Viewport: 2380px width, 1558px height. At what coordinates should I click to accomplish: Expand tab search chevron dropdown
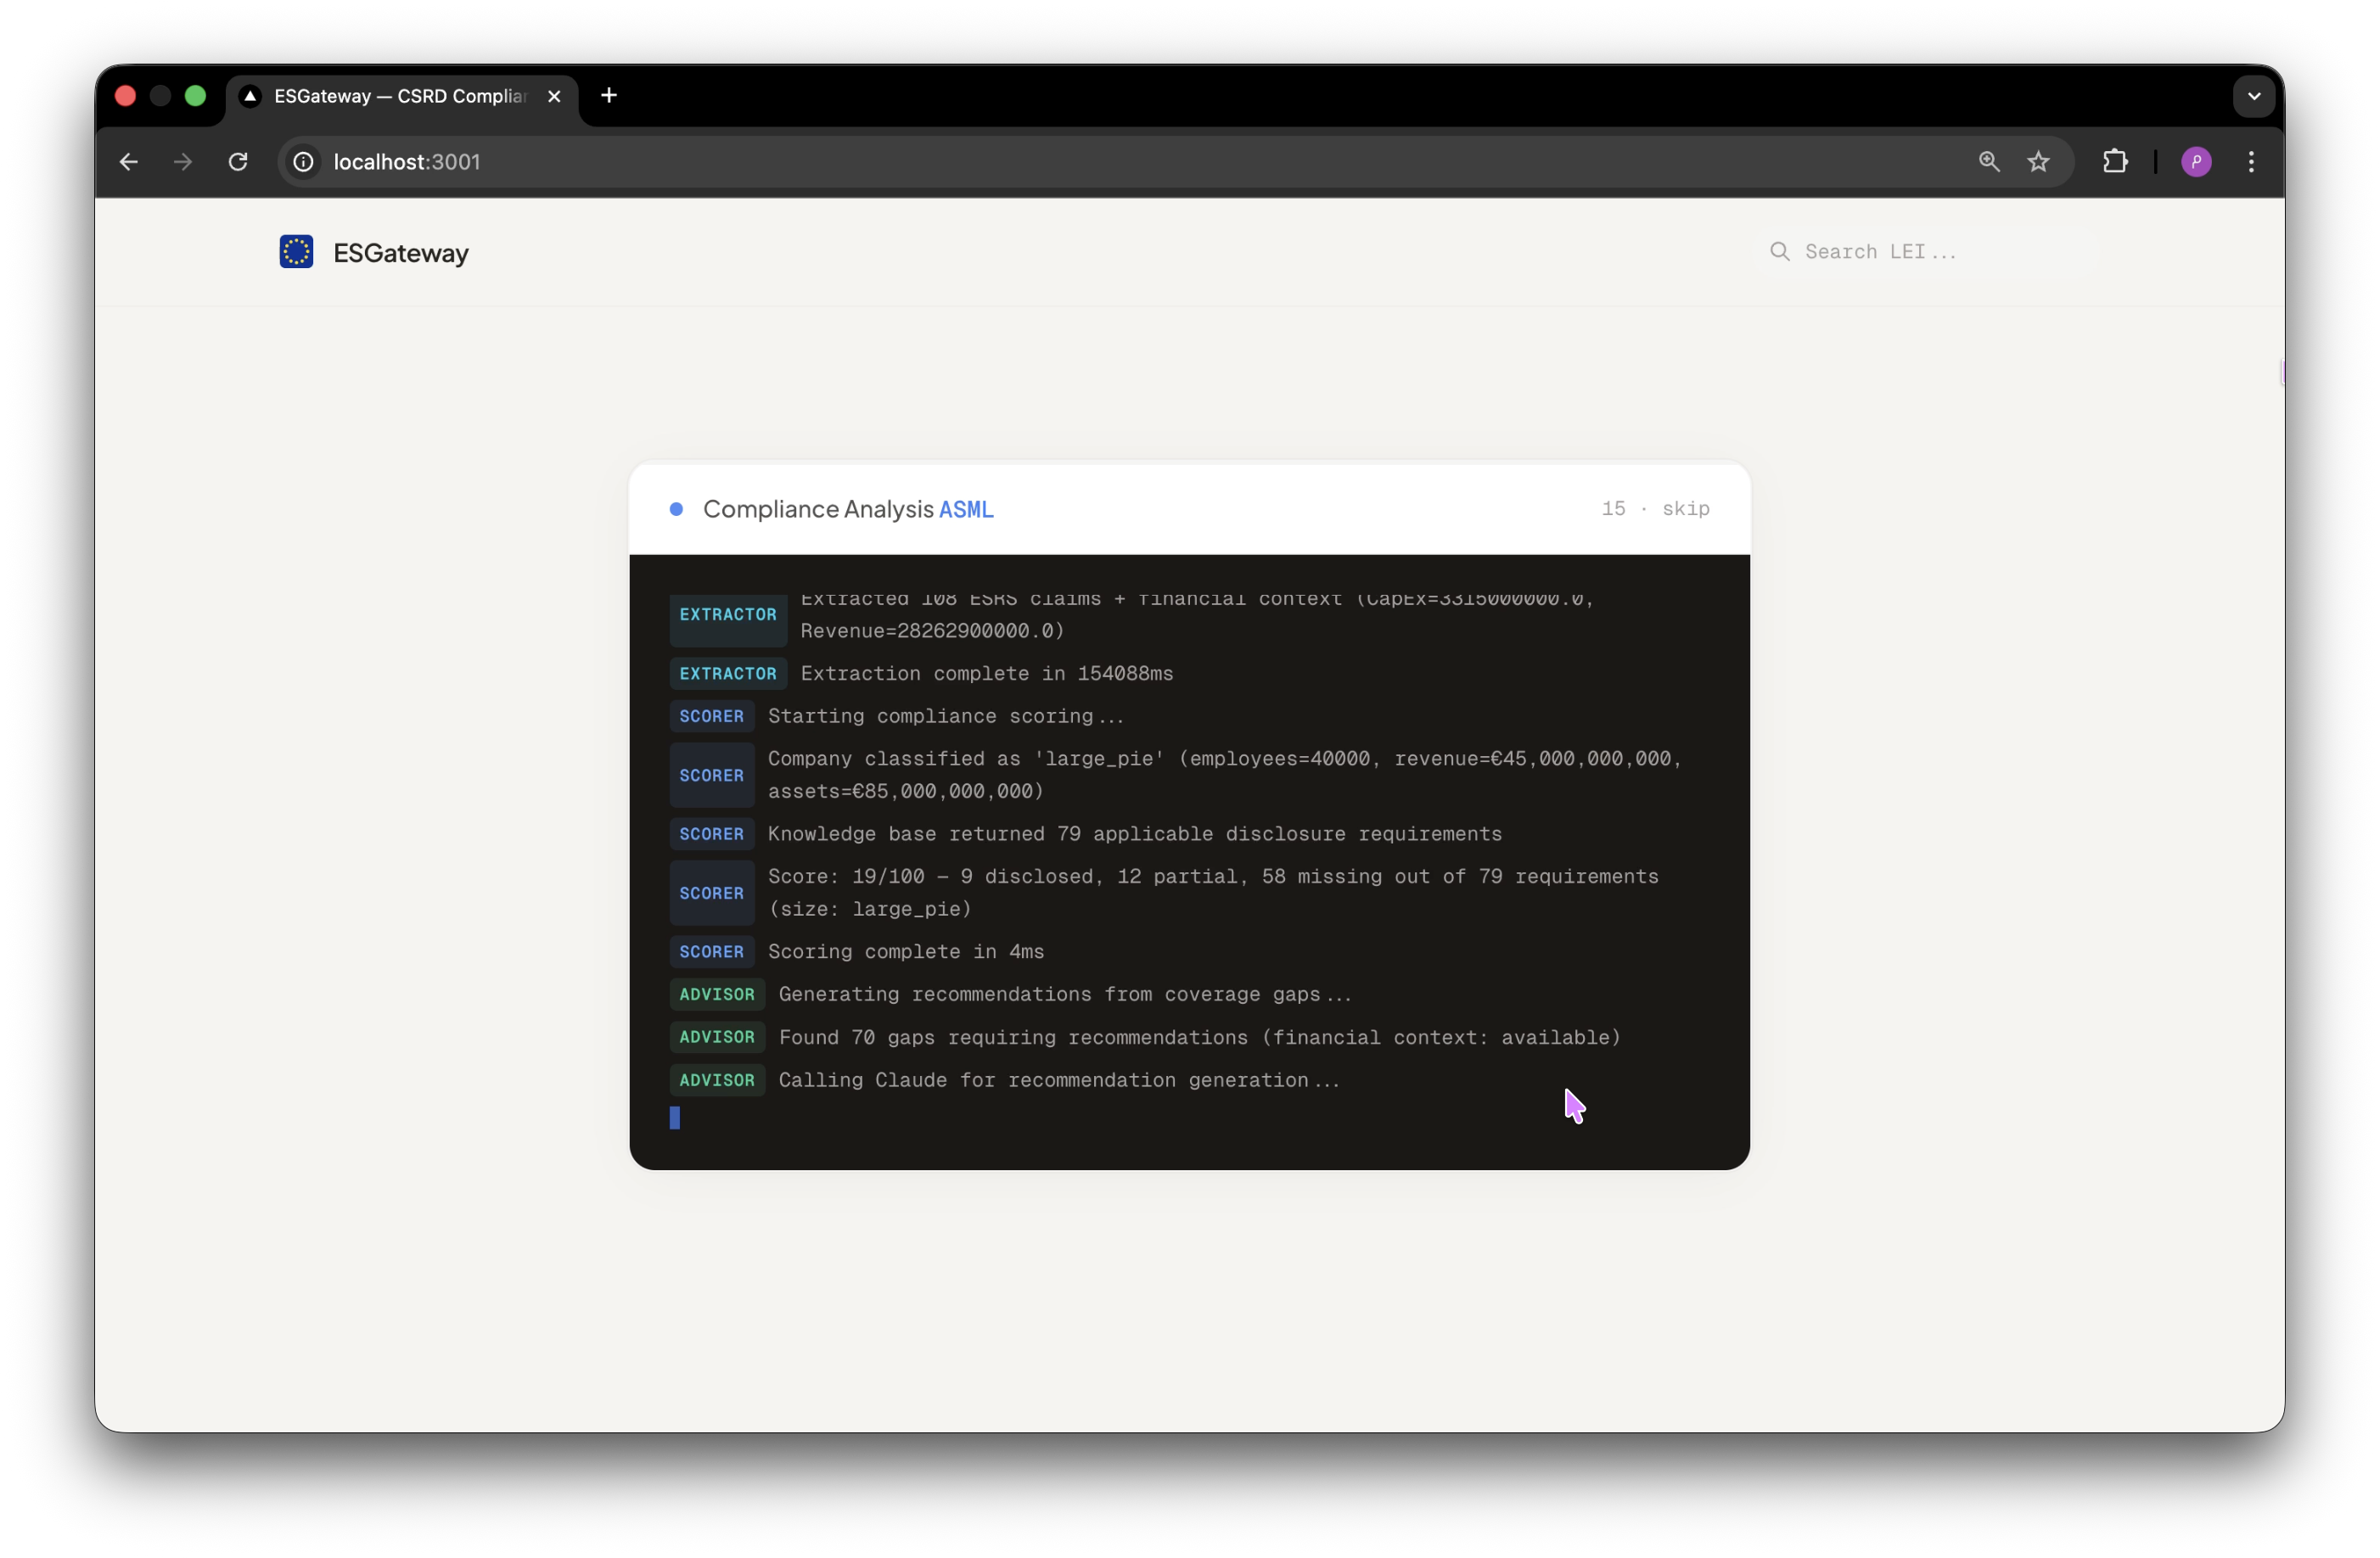2254,97
